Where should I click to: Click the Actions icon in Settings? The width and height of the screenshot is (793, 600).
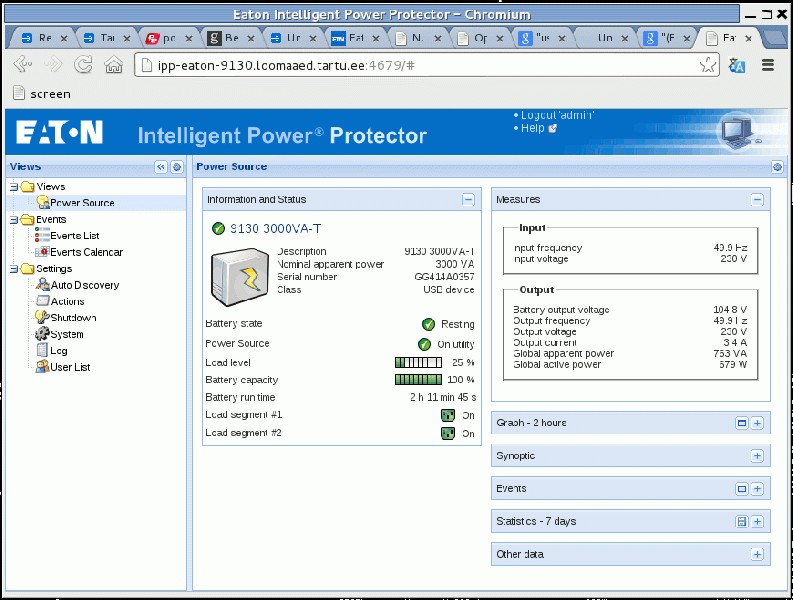click(42, 301)
